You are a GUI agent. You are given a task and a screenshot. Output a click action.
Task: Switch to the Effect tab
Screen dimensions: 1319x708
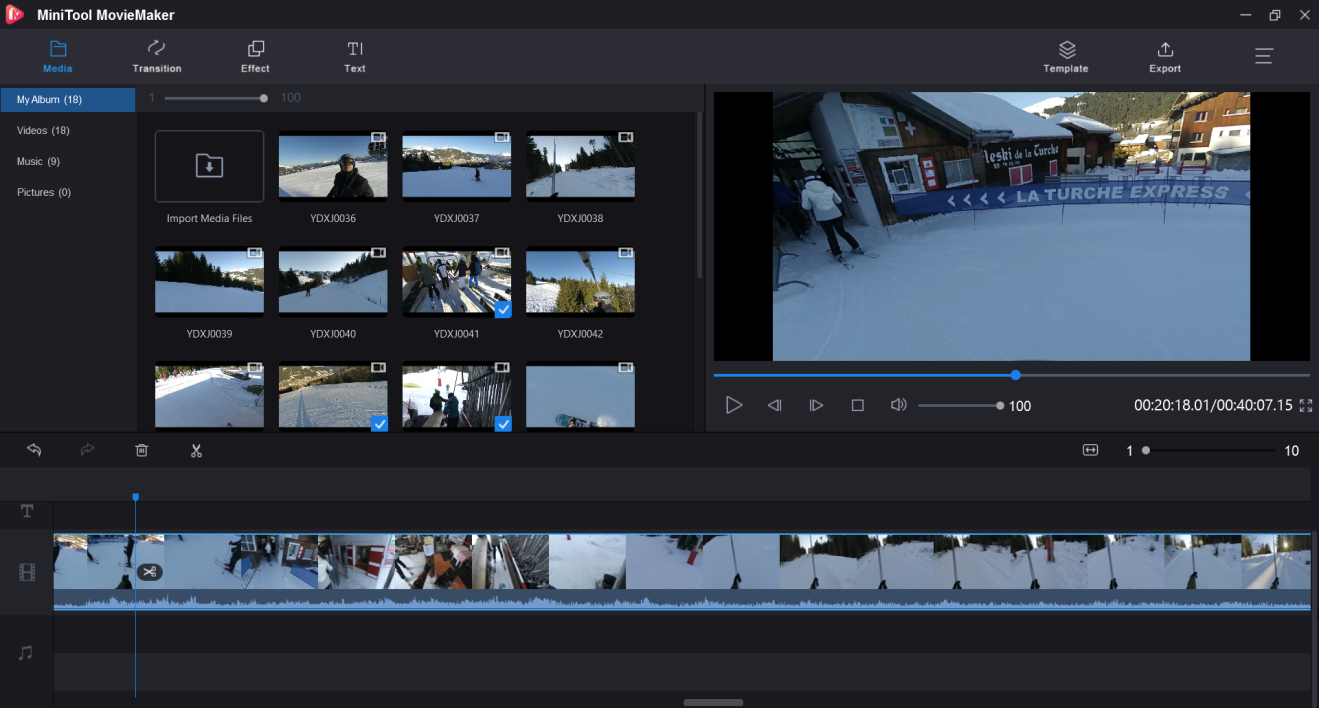point(255,57)
